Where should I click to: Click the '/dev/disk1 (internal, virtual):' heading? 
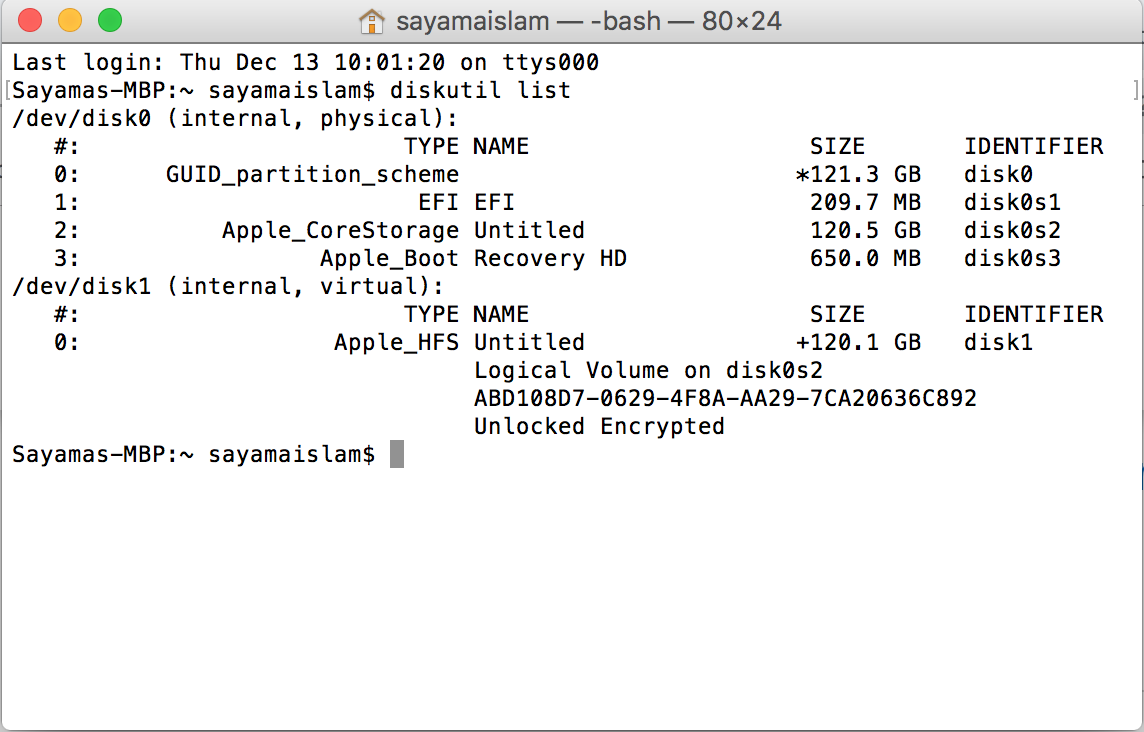[x=228, y=287]
